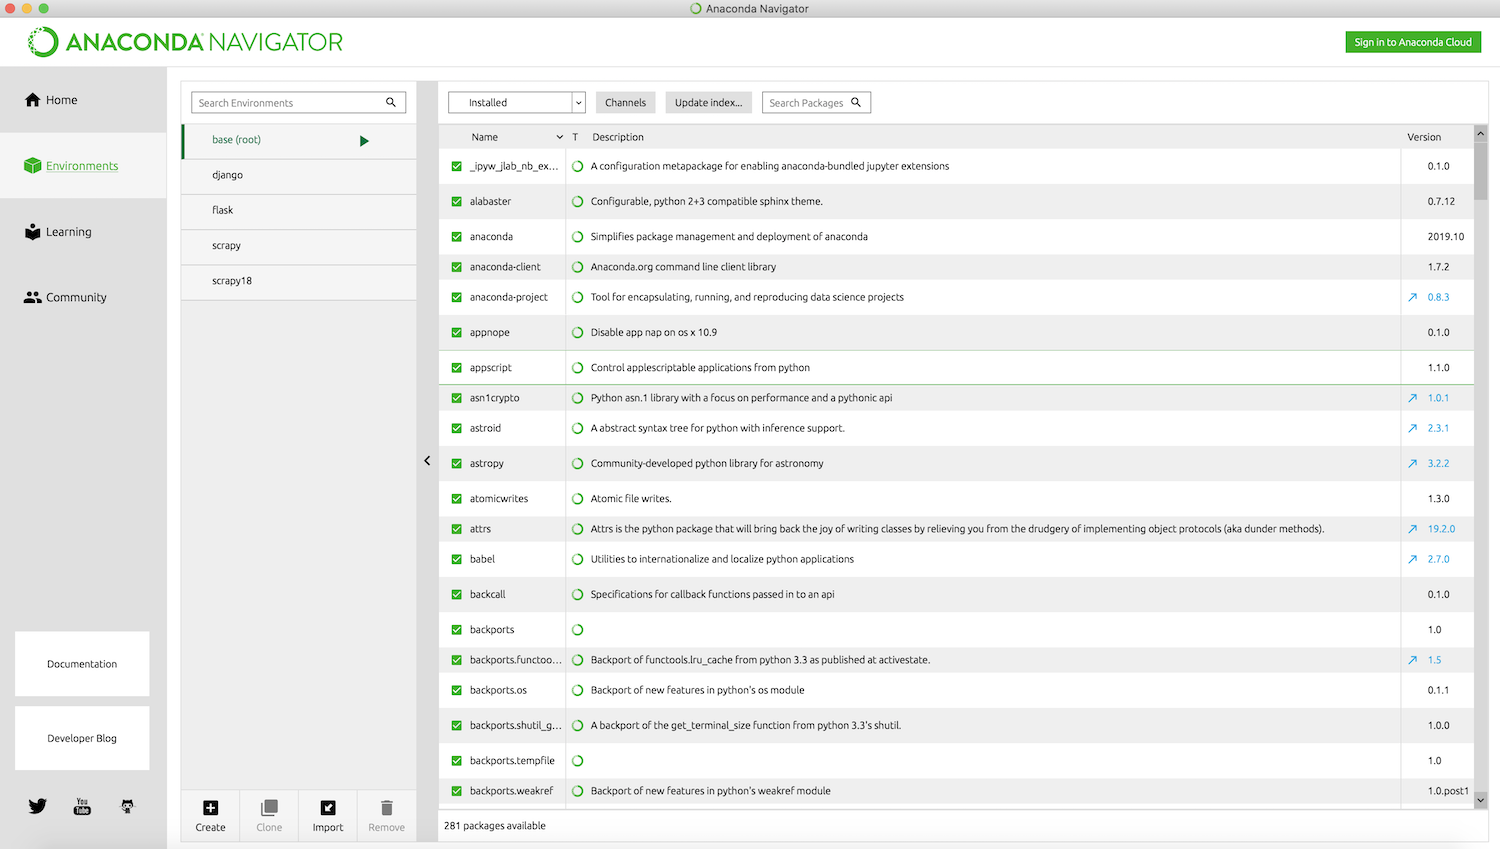Open the Environments tab

[x=83, y=166]
